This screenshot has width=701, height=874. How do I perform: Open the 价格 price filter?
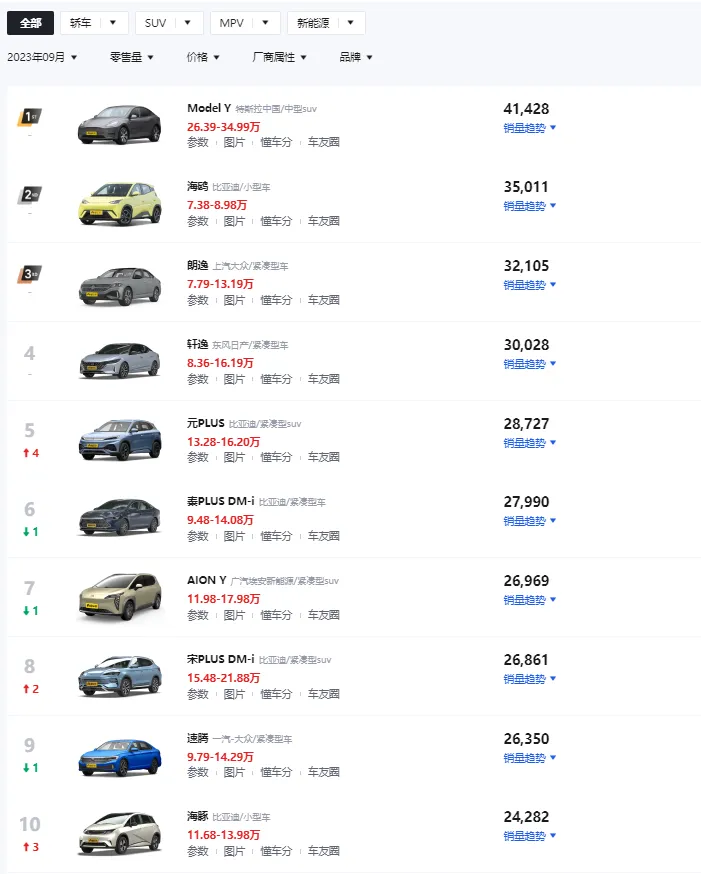(x=203, y=57)
